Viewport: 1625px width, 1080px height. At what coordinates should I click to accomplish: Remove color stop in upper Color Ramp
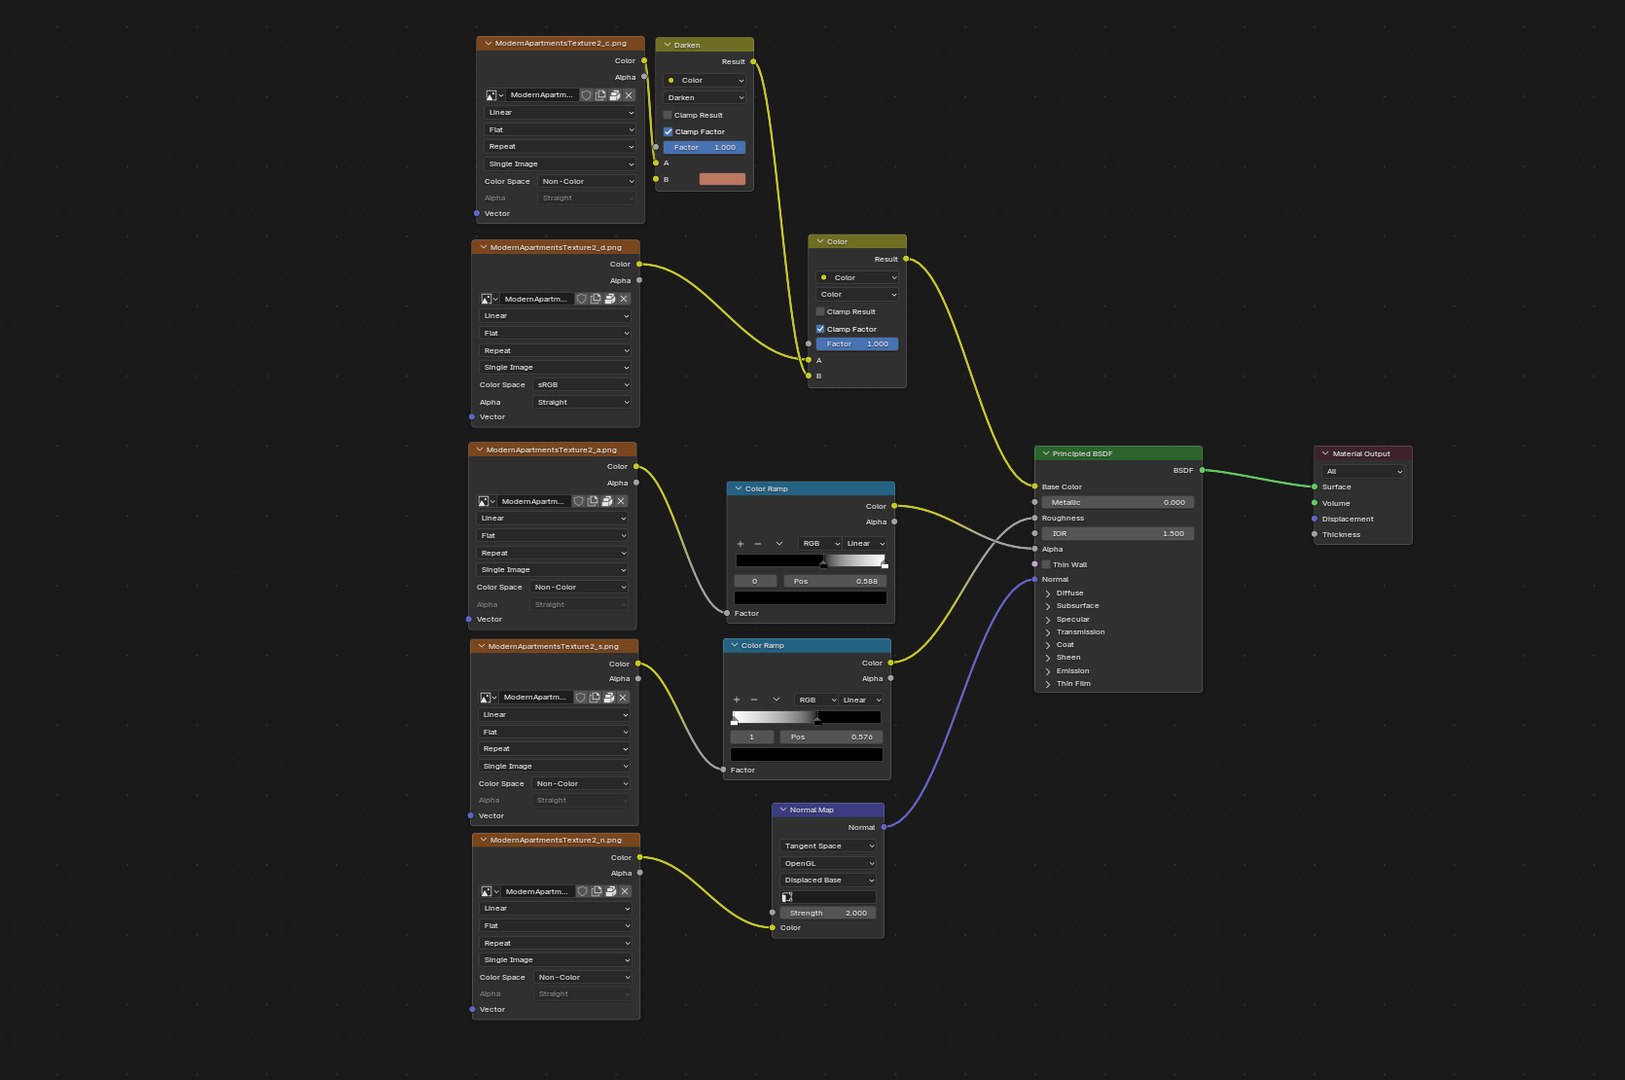pyautogui.click(x=758, y=544)
